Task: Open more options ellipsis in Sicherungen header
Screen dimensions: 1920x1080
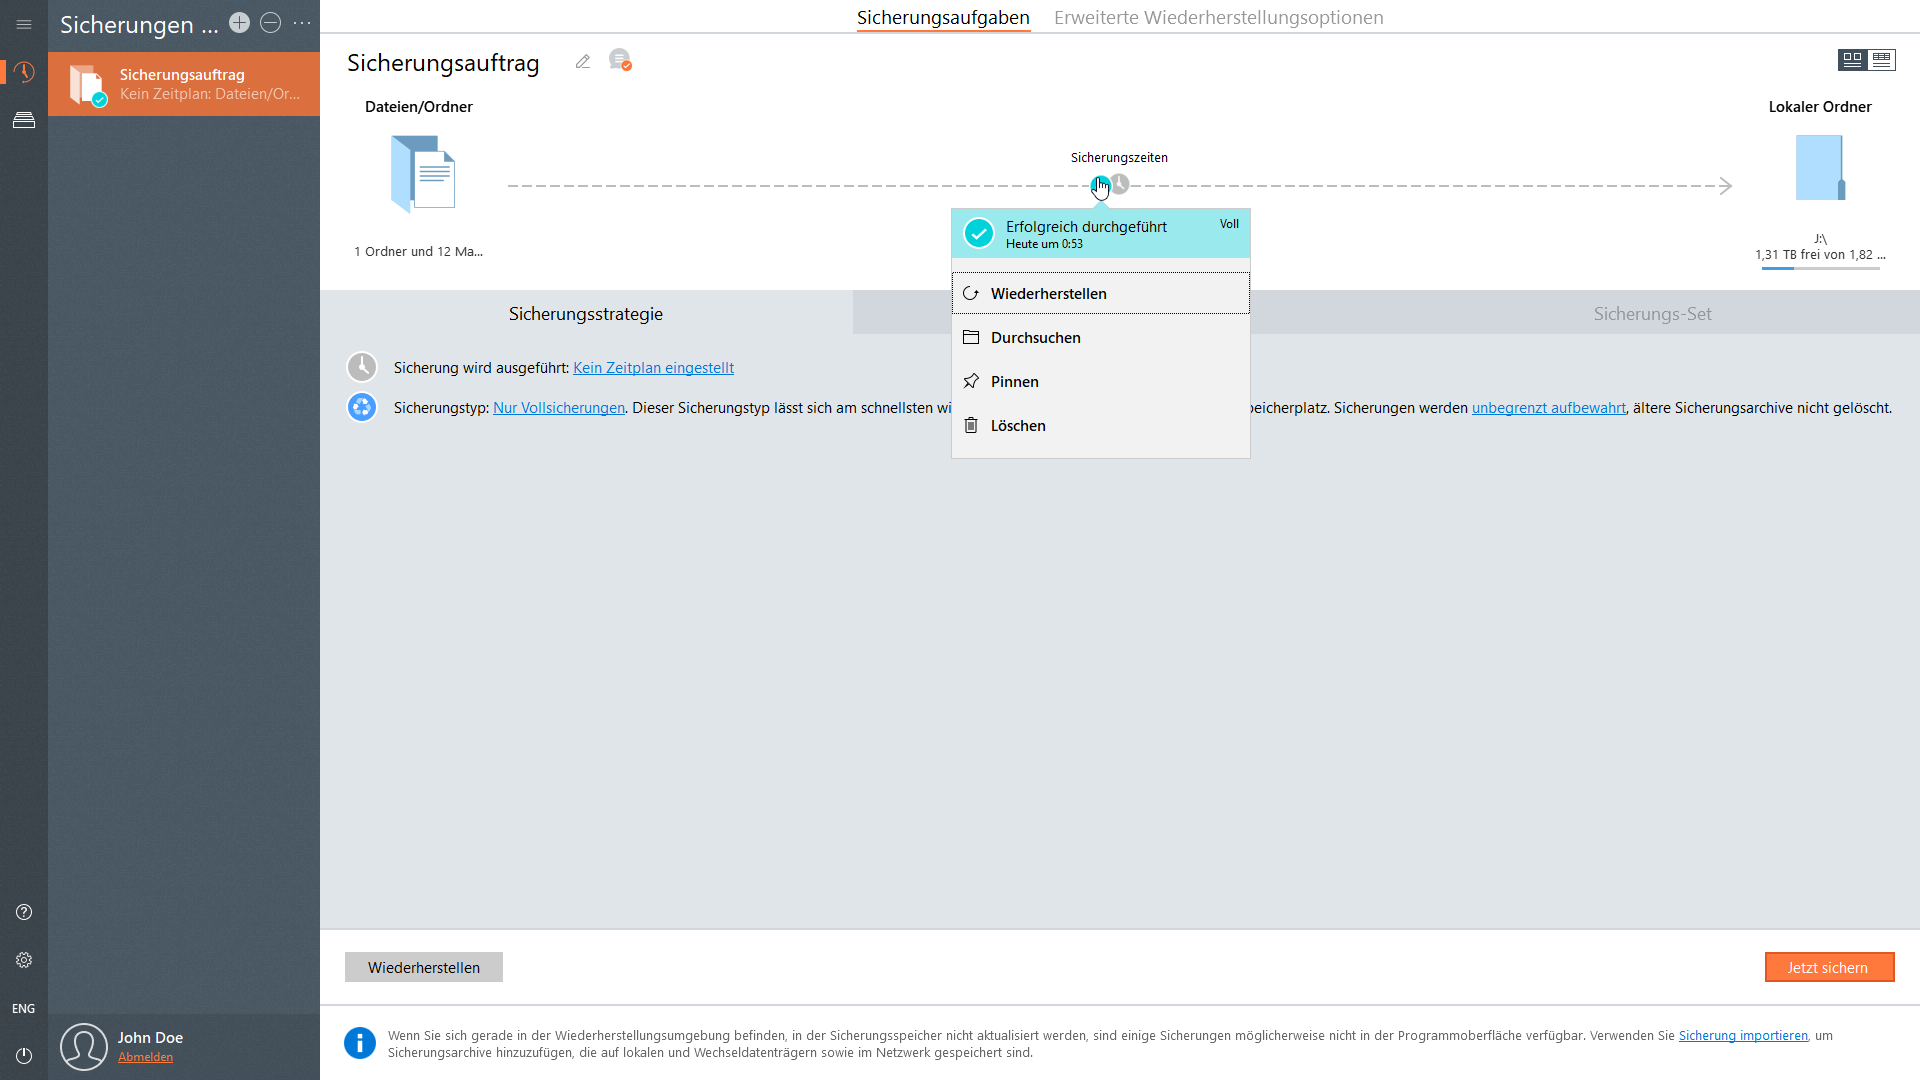Action: (x=302, y=23)
